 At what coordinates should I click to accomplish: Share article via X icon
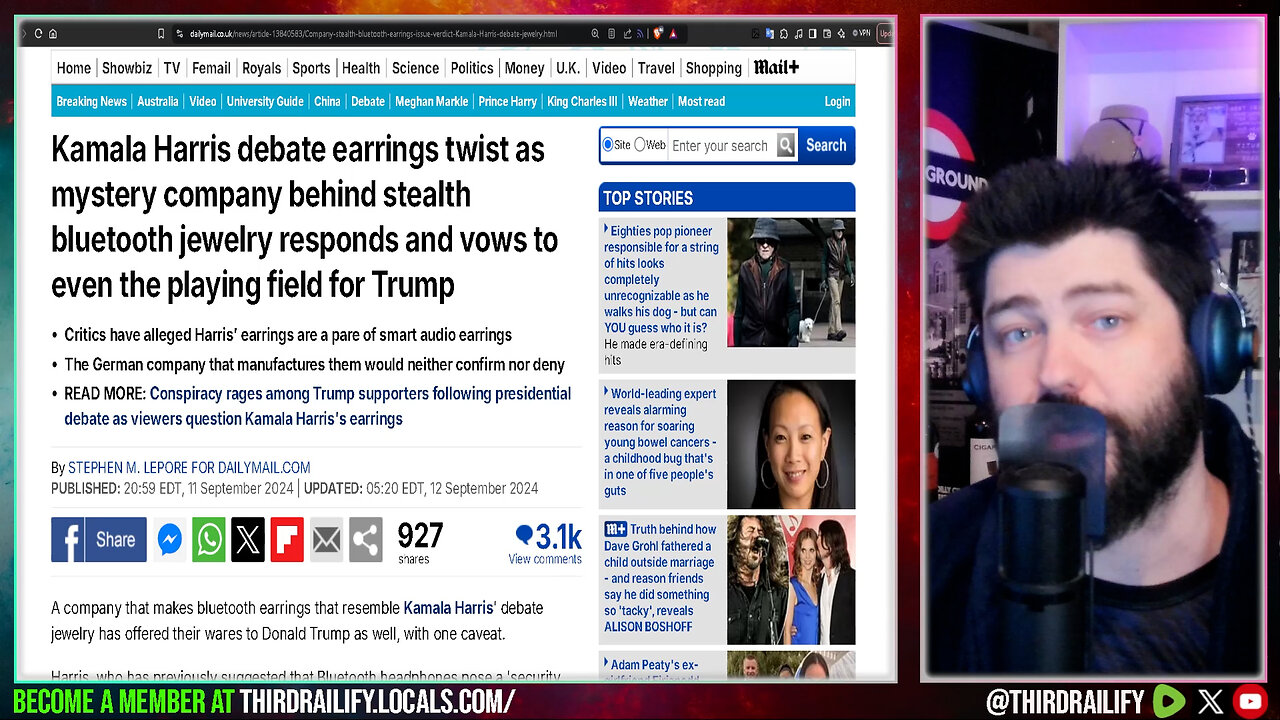tap(248, 540)
